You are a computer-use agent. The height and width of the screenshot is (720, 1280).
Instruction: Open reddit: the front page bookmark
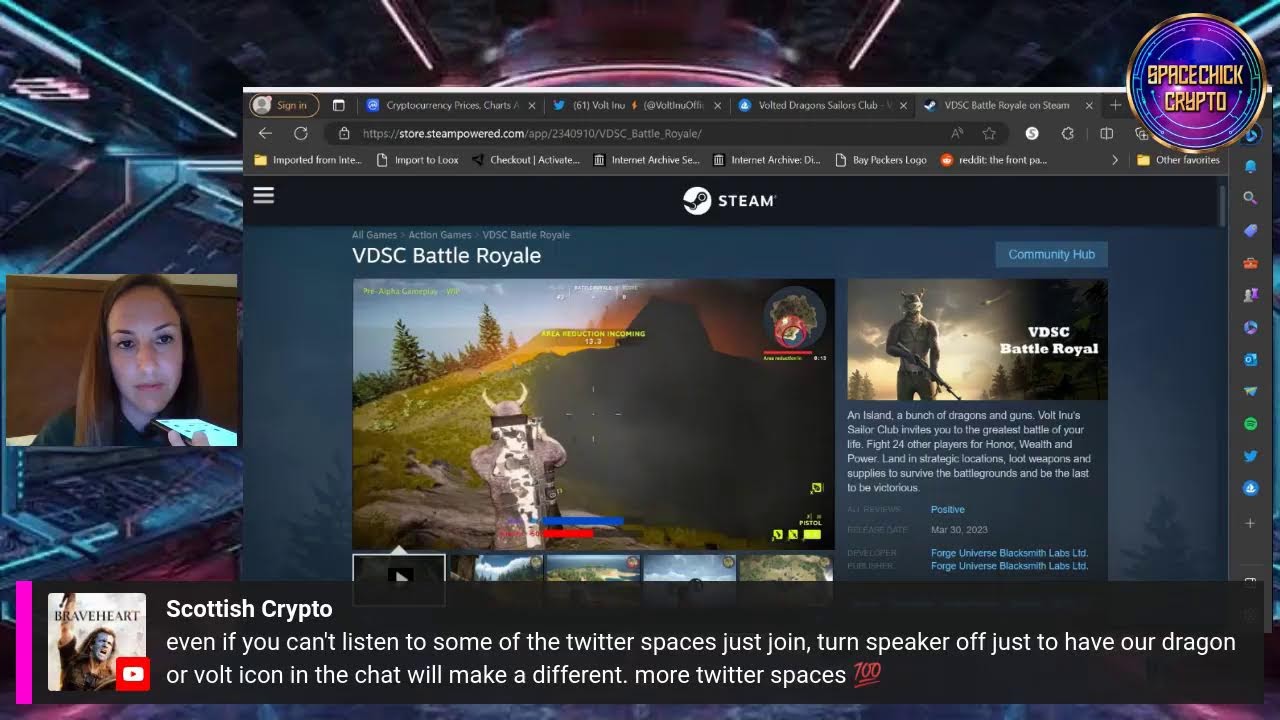(994, 160)
